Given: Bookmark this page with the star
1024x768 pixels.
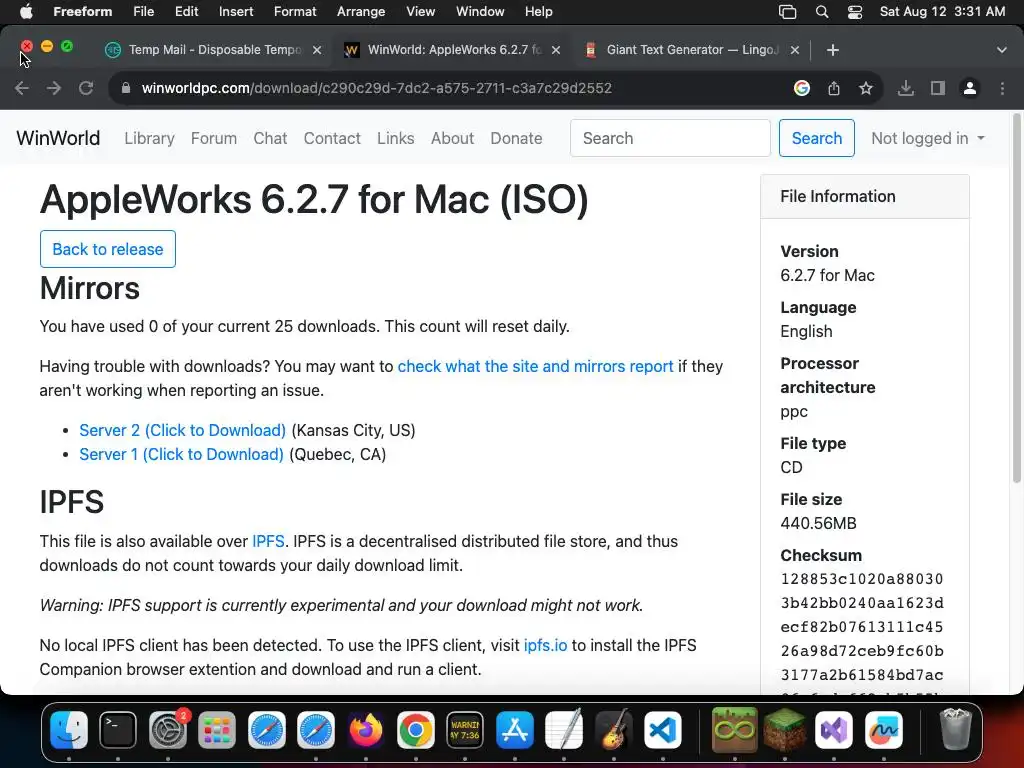Looking at the screenshot, I should point(866,88).
